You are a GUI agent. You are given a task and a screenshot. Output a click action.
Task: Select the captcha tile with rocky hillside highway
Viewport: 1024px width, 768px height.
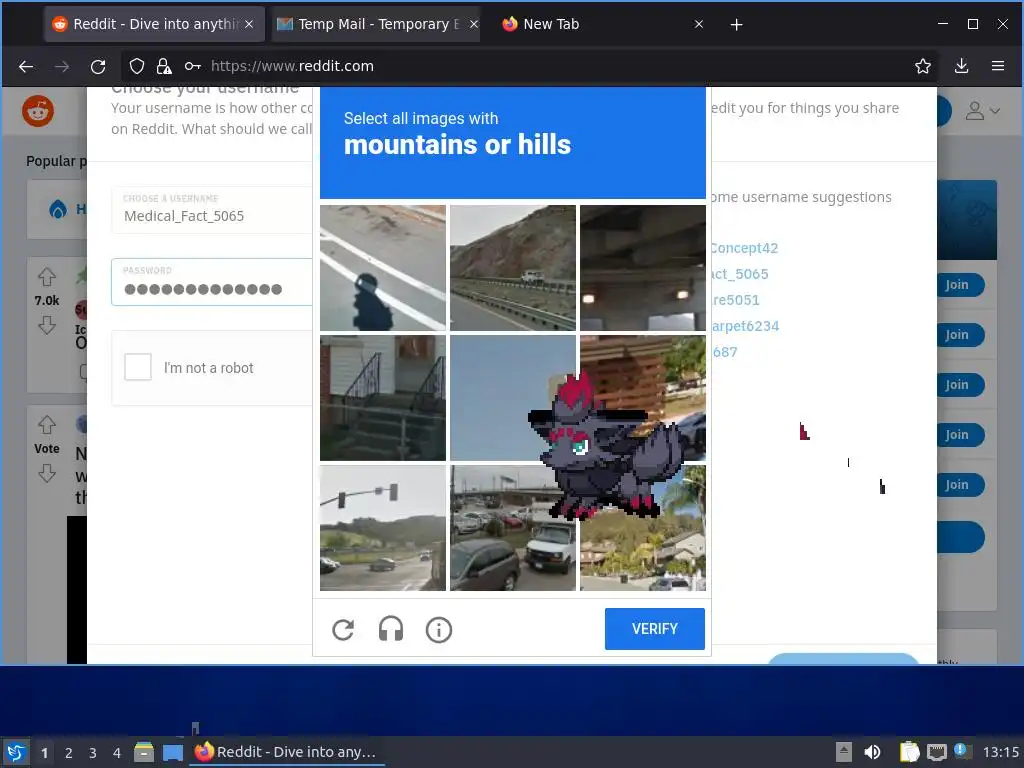(513, 268)
